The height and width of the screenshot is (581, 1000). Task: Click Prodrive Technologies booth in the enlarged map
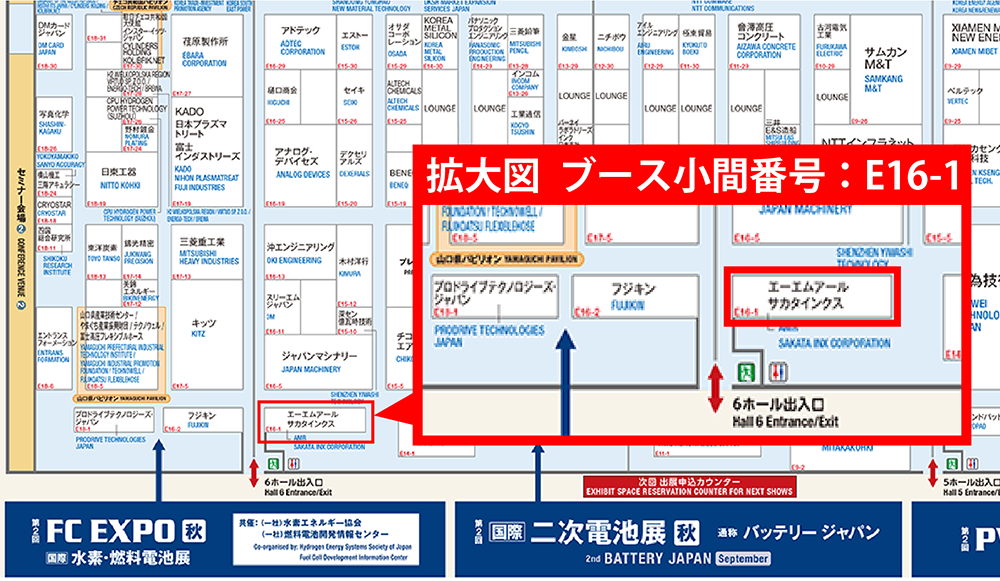coord(494,297)
